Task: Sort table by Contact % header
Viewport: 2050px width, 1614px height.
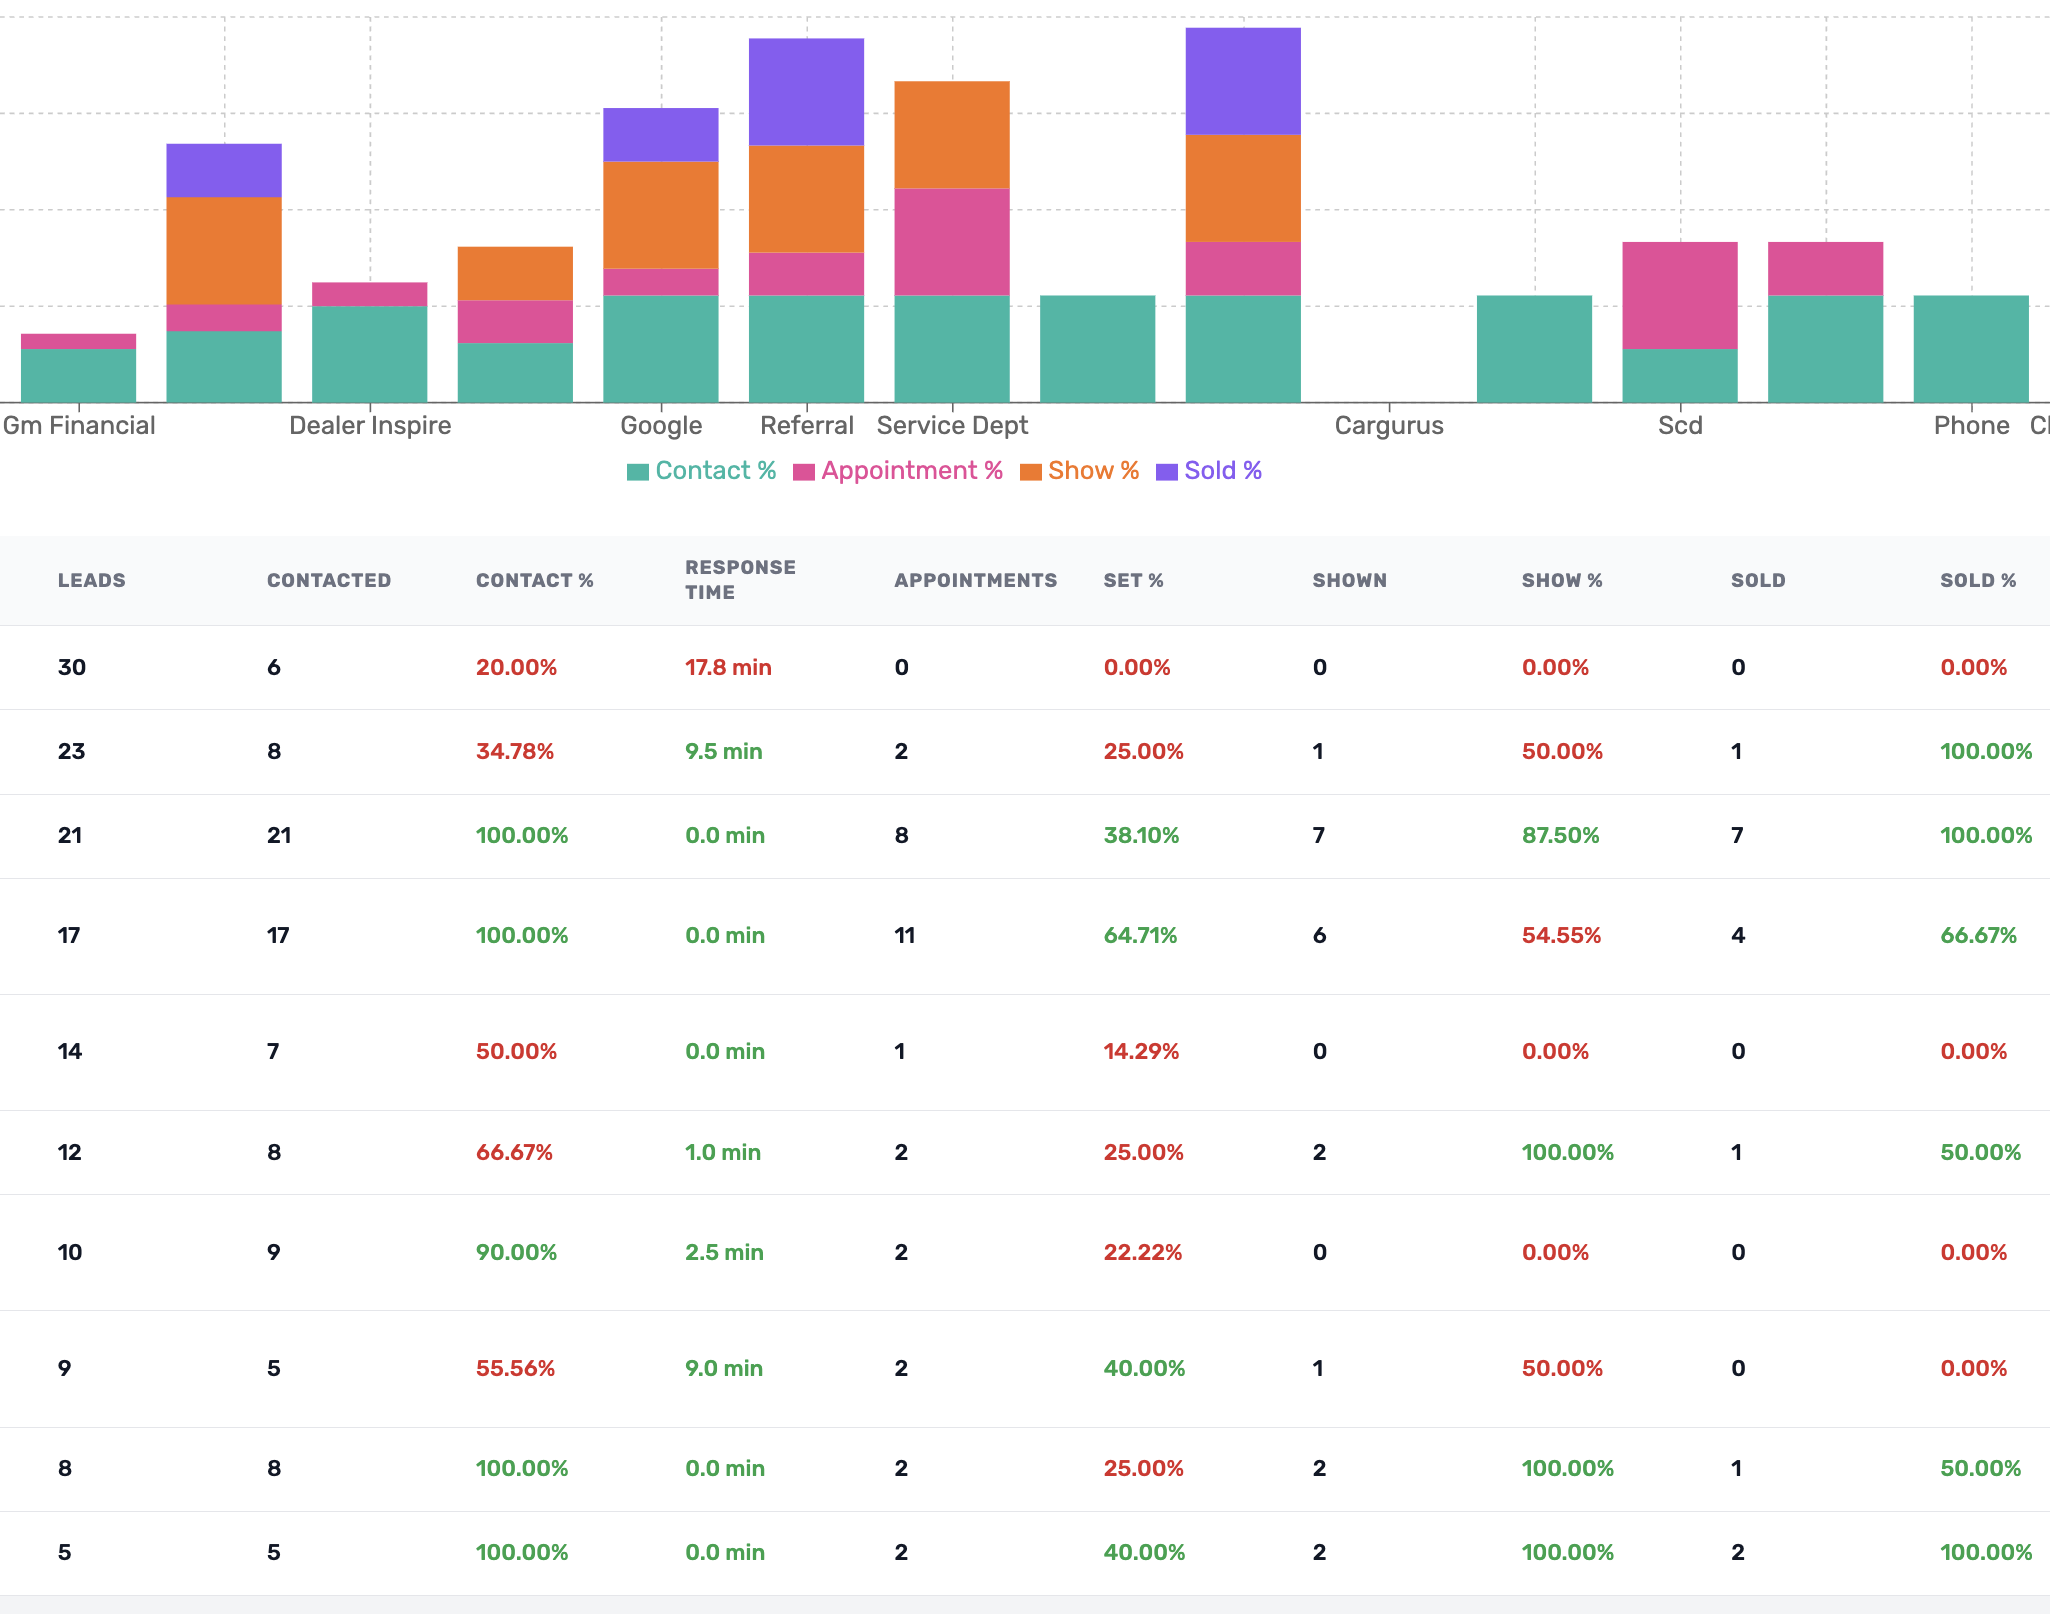Action: pyautogui.click(x=534, y=580)
